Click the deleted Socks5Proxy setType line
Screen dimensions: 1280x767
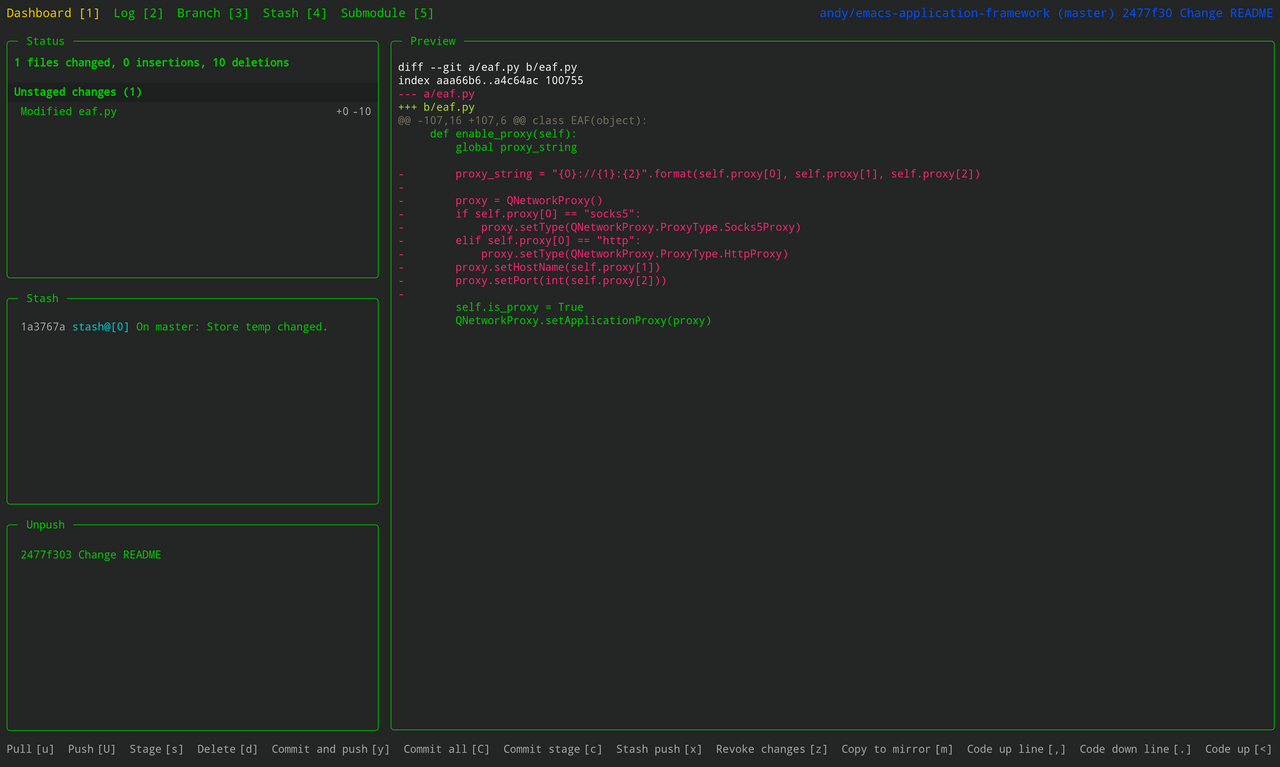click(599, 227)
